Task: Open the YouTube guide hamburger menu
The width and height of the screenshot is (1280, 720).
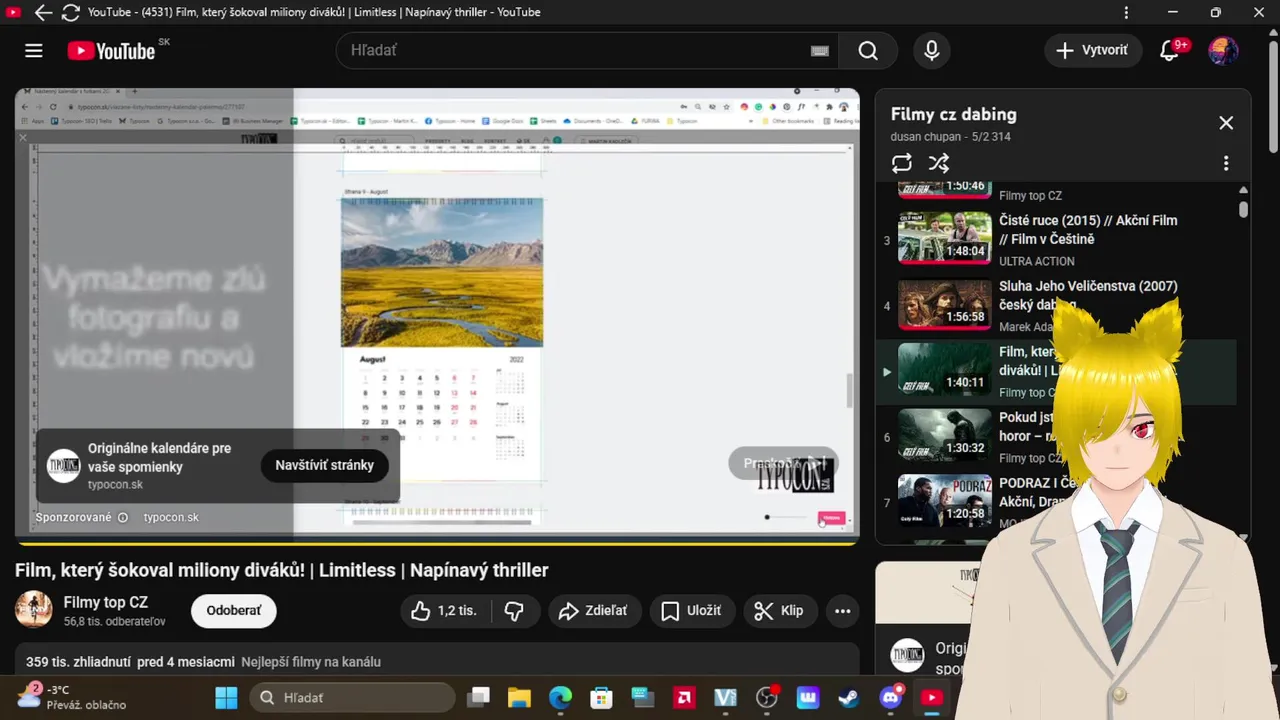Action: point(34,51)
